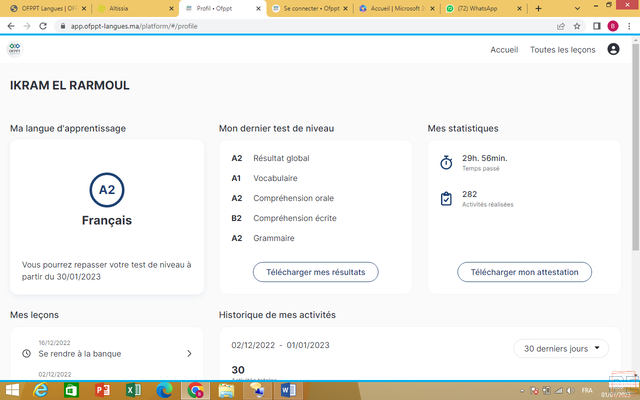Close the Altissia tab

[171, 9]
